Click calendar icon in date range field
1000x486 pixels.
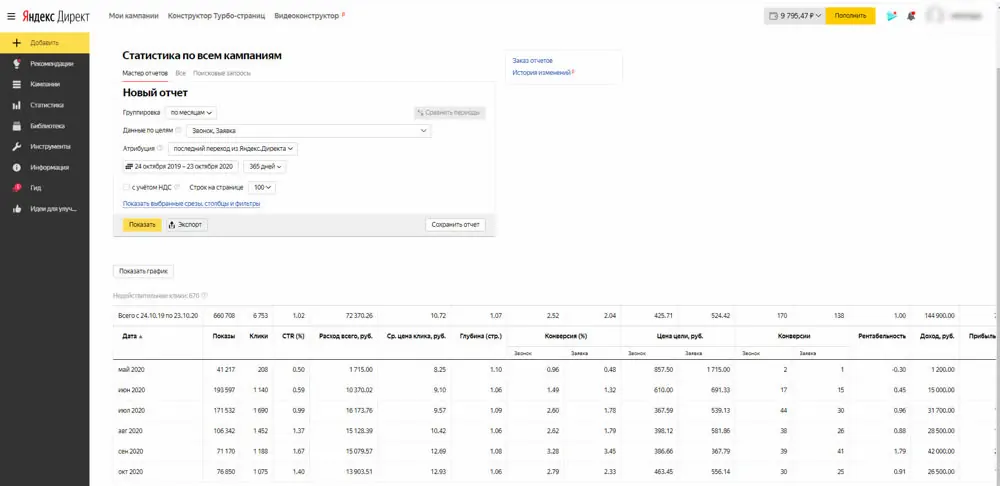point(129,166)
